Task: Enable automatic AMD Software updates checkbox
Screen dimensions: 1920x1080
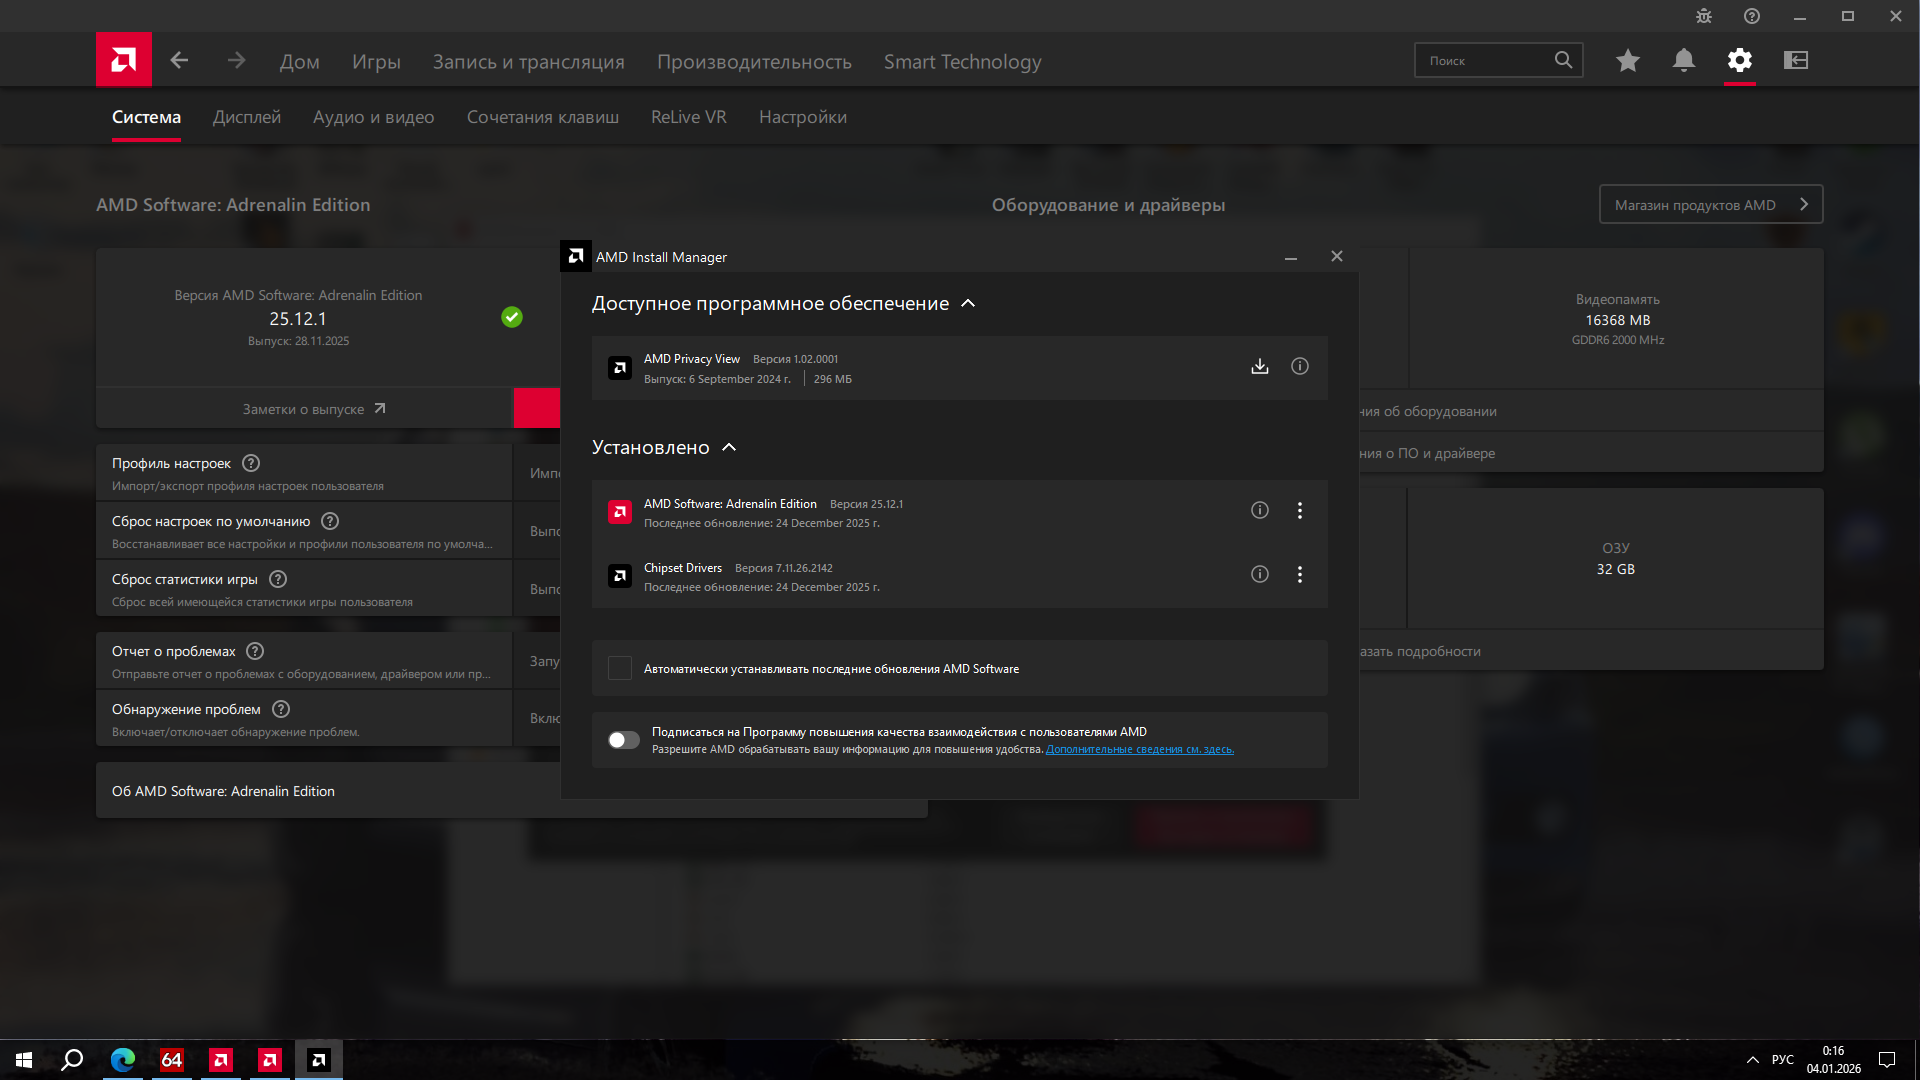Action: pos(620,669)
